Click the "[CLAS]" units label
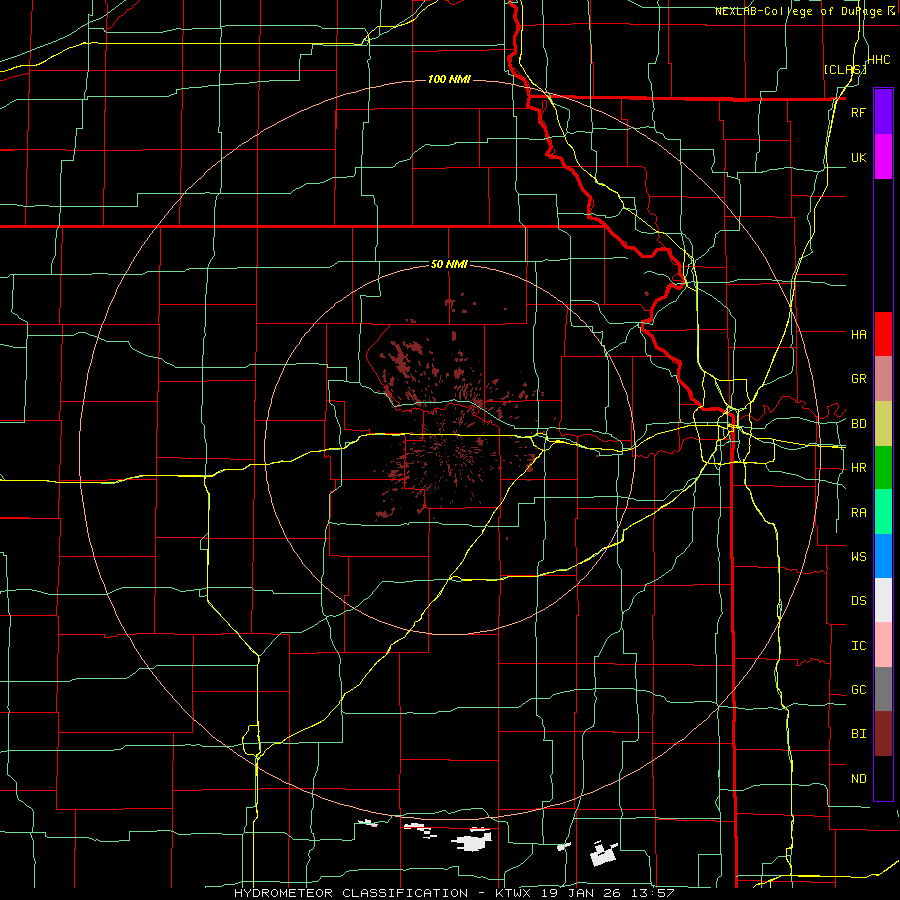 (x=845, y=69)
